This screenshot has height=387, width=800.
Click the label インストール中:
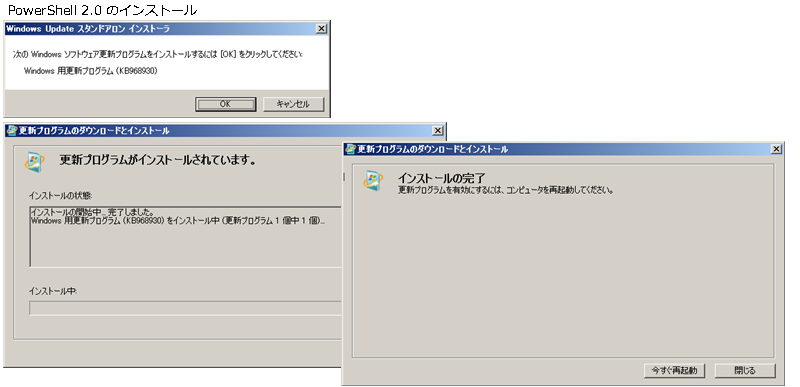[x=53, y=291]
